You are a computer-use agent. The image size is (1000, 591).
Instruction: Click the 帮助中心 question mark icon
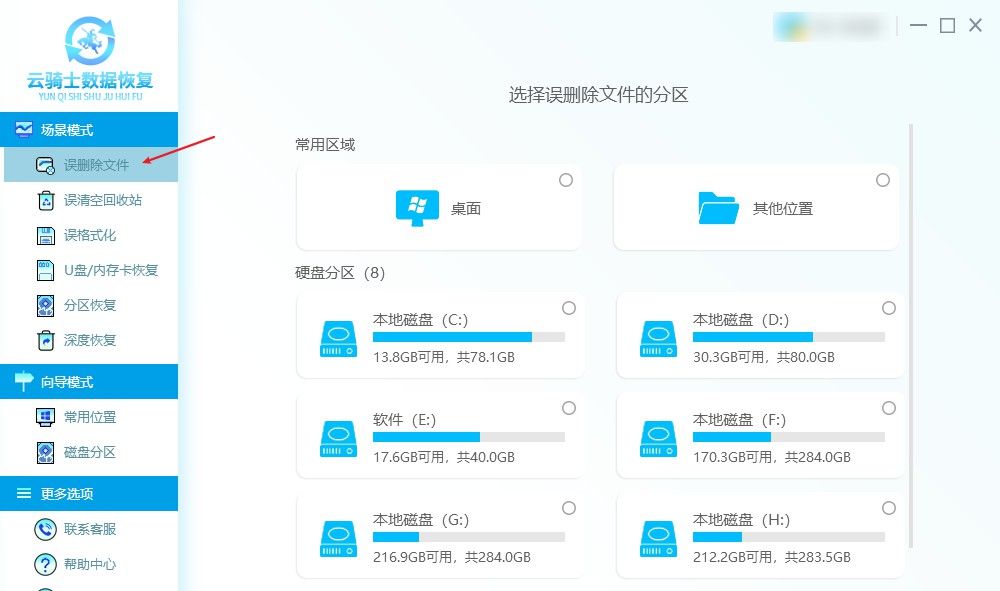[45, 564]
